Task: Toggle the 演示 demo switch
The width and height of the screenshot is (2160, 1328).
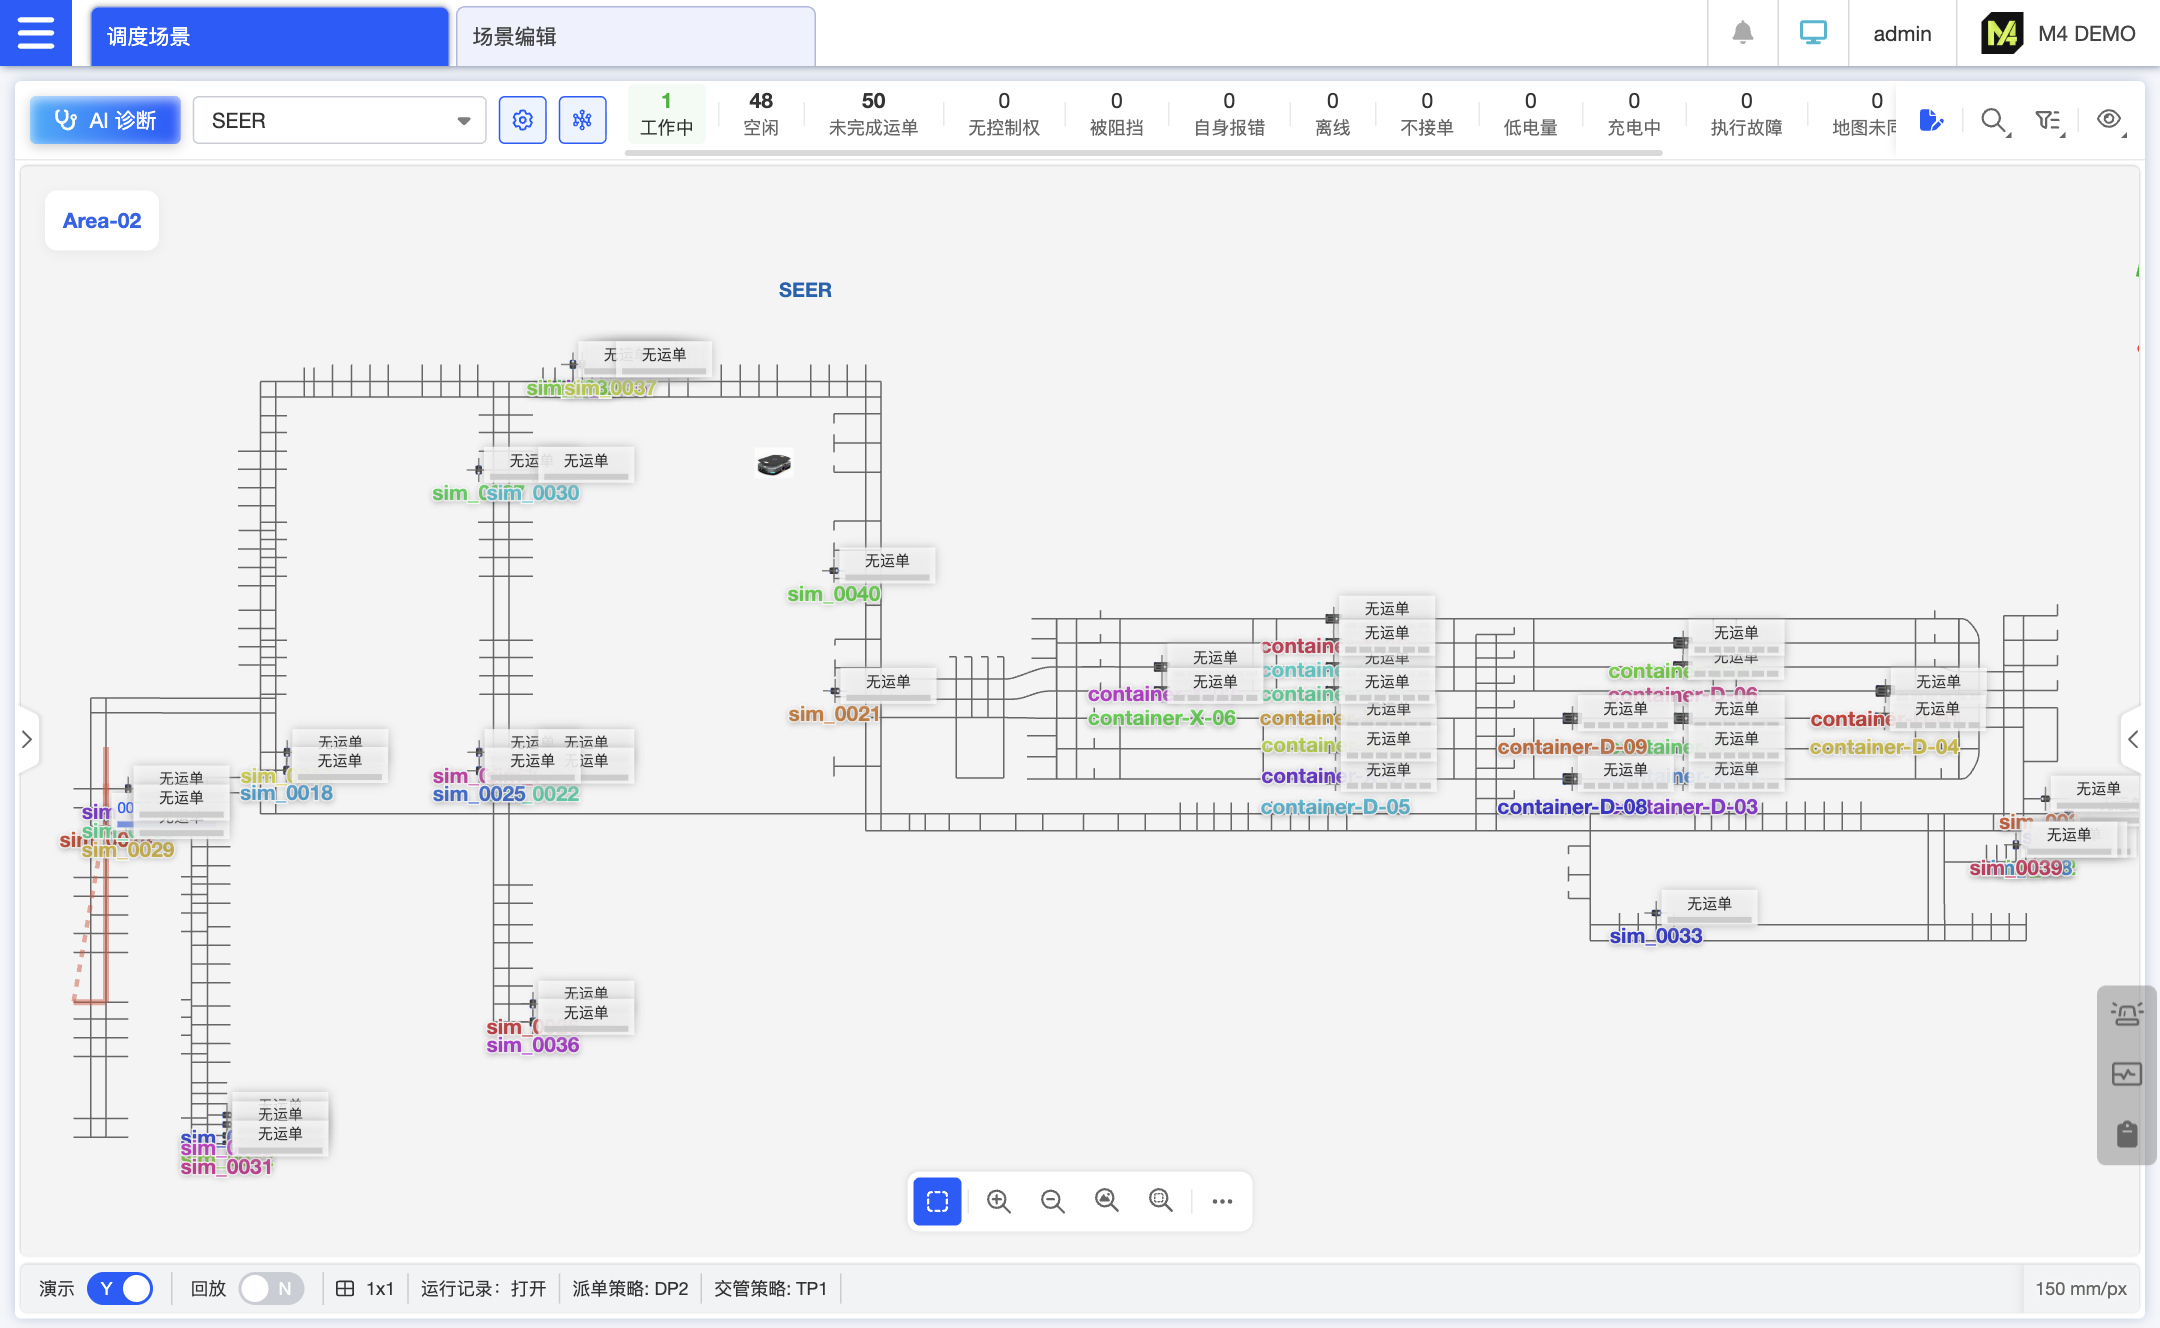Action: point(120,1288)
